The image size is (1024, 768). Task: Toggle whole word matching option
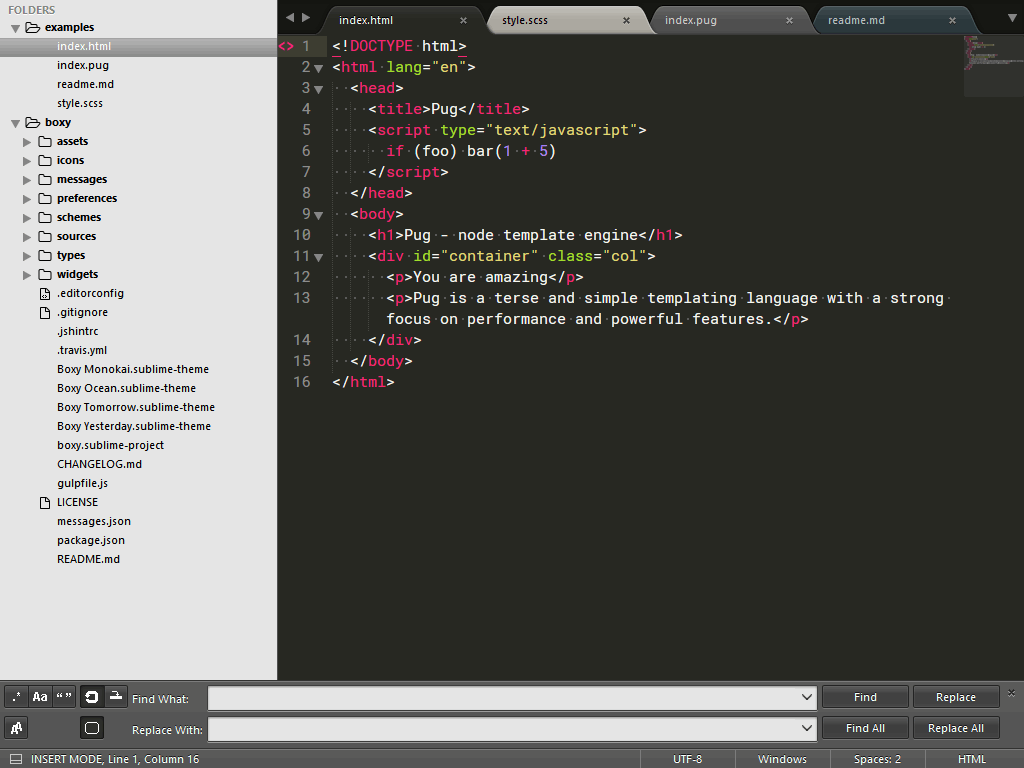(64, 697)
